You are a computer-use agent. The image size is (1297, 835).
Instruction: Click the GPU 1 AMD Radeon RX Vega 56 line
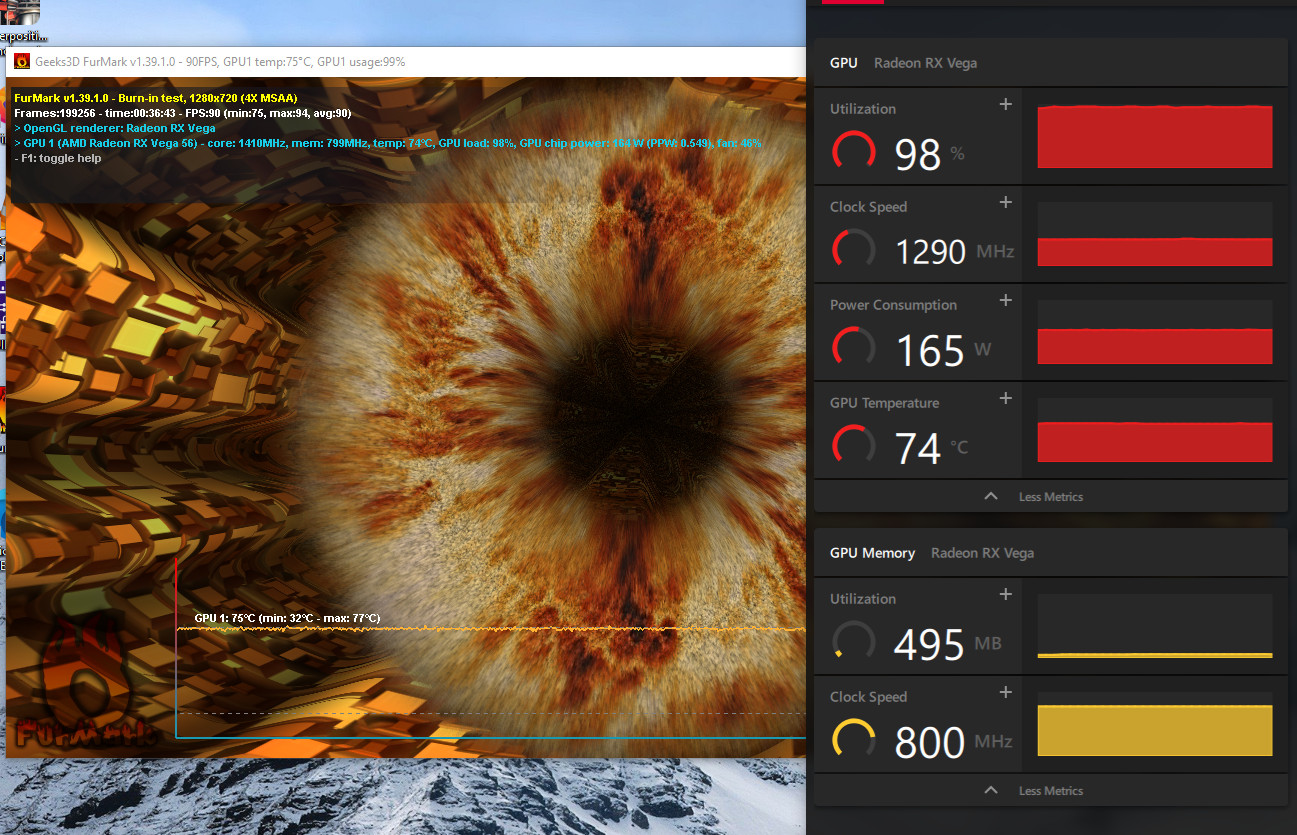388,143
